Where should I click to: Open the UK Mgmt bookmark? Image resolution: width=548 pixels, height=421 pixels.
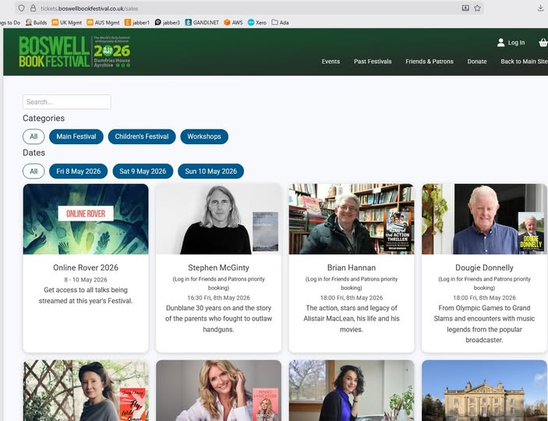(x=66, y=22)
